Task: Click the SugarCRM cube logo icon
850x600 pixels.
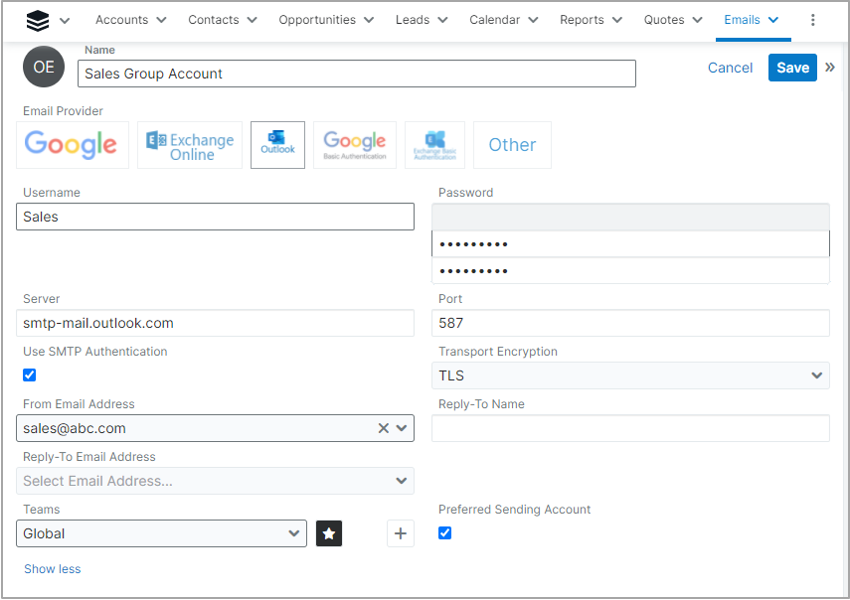Action: (x=38, y=20)
